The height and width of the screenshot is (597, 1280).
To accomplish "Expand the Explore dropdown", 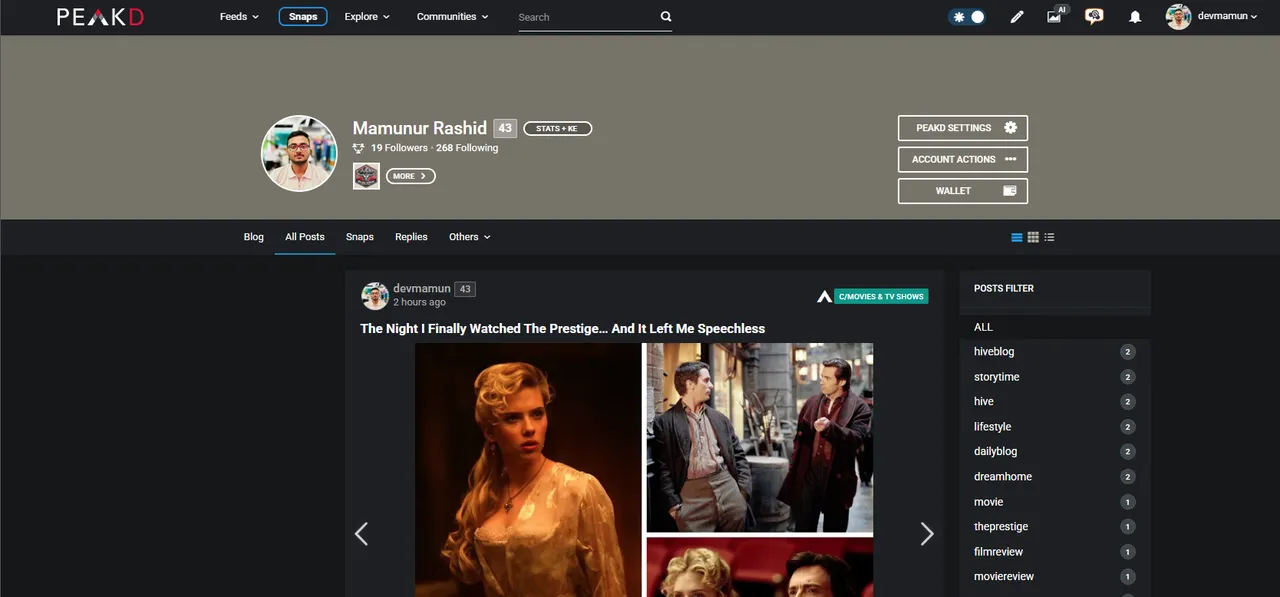I will pyautogui.click(x=367, y=17).
